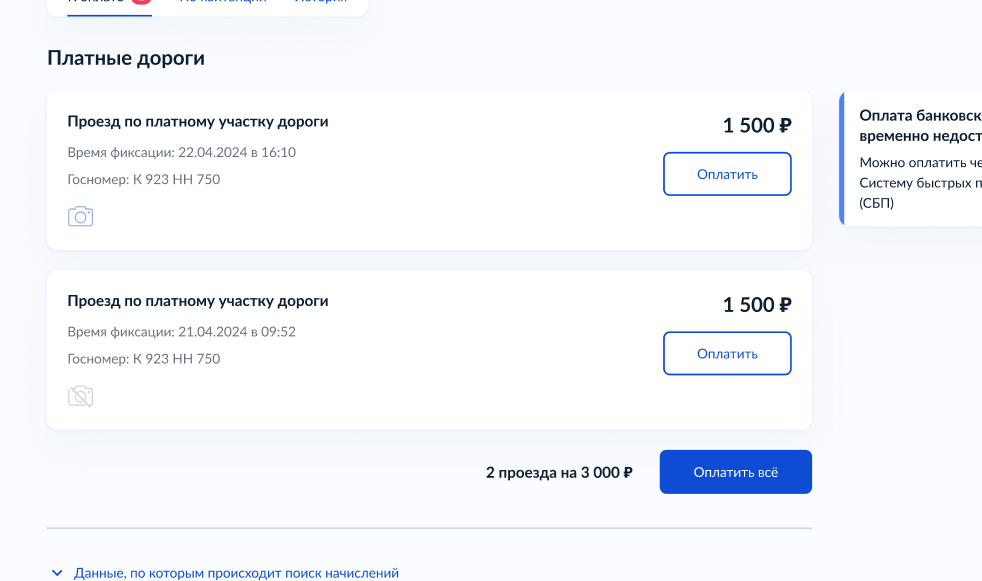
Task: Click the Оплатить всё button
Action: pos(735,472)
